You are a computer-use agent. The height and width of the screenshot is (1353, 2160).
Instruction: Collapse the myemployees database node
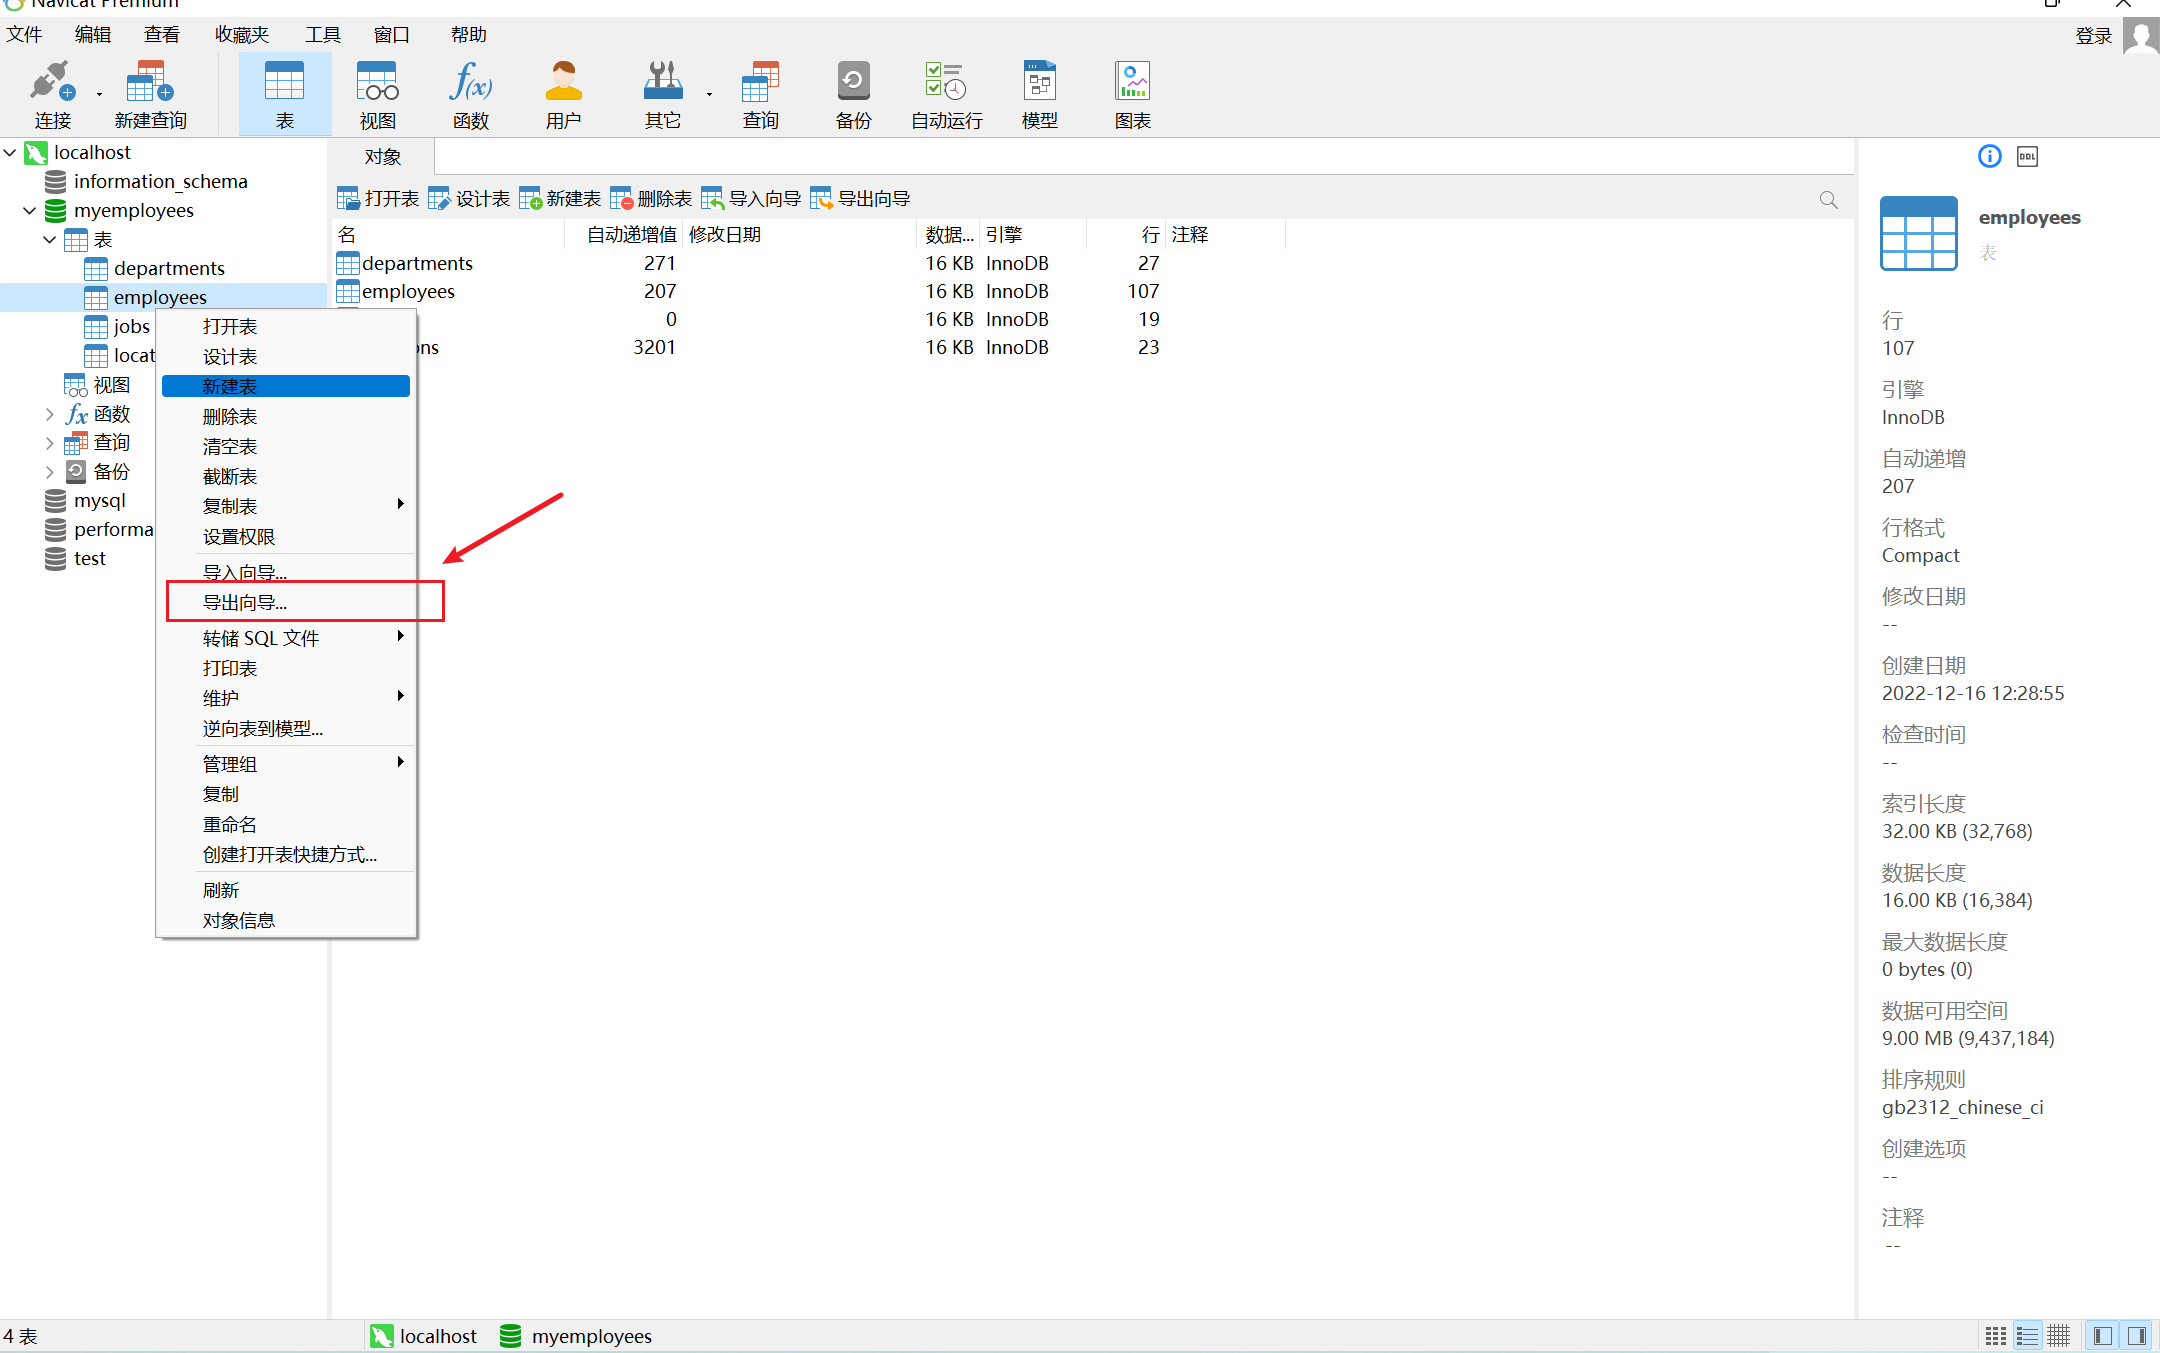pyautogui.click(x=30, y=211)
